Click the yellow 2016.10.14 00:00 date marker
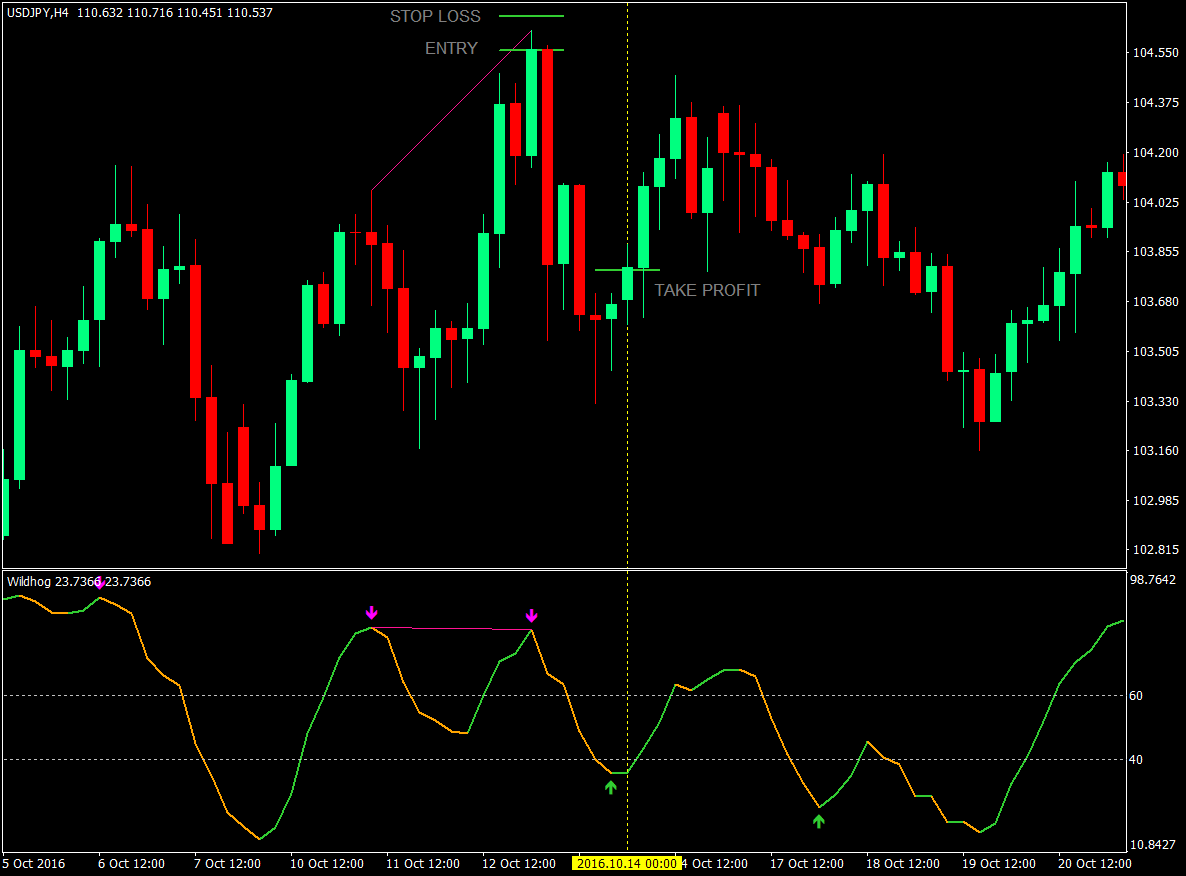Viewport: 1186px width, 876px height. click(627, 863)
